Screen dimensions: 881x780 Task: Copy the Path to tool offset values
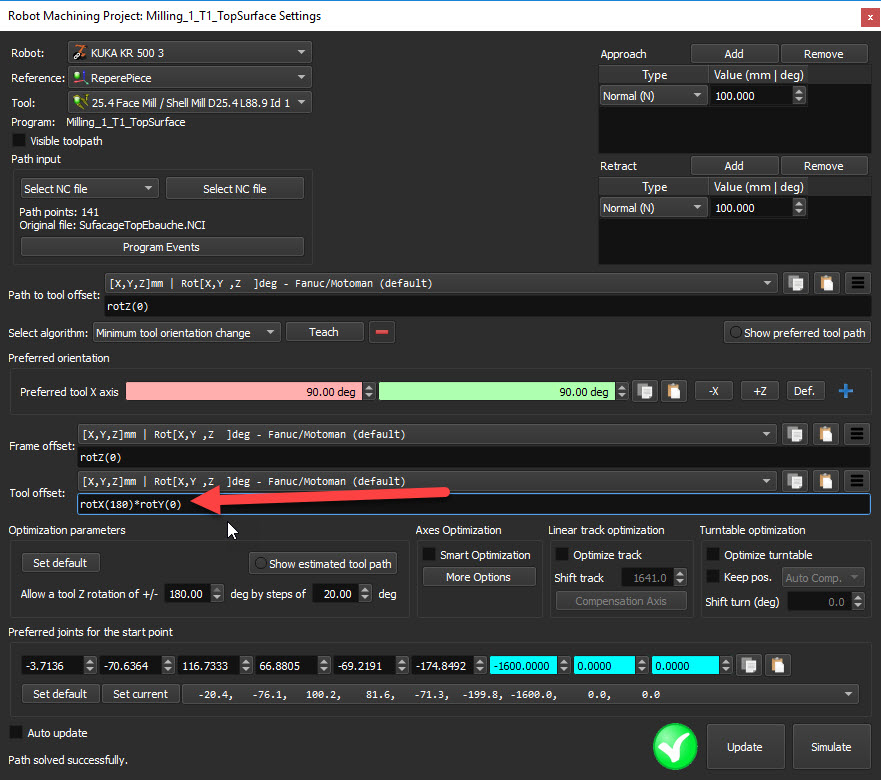(x=796, y=283)
